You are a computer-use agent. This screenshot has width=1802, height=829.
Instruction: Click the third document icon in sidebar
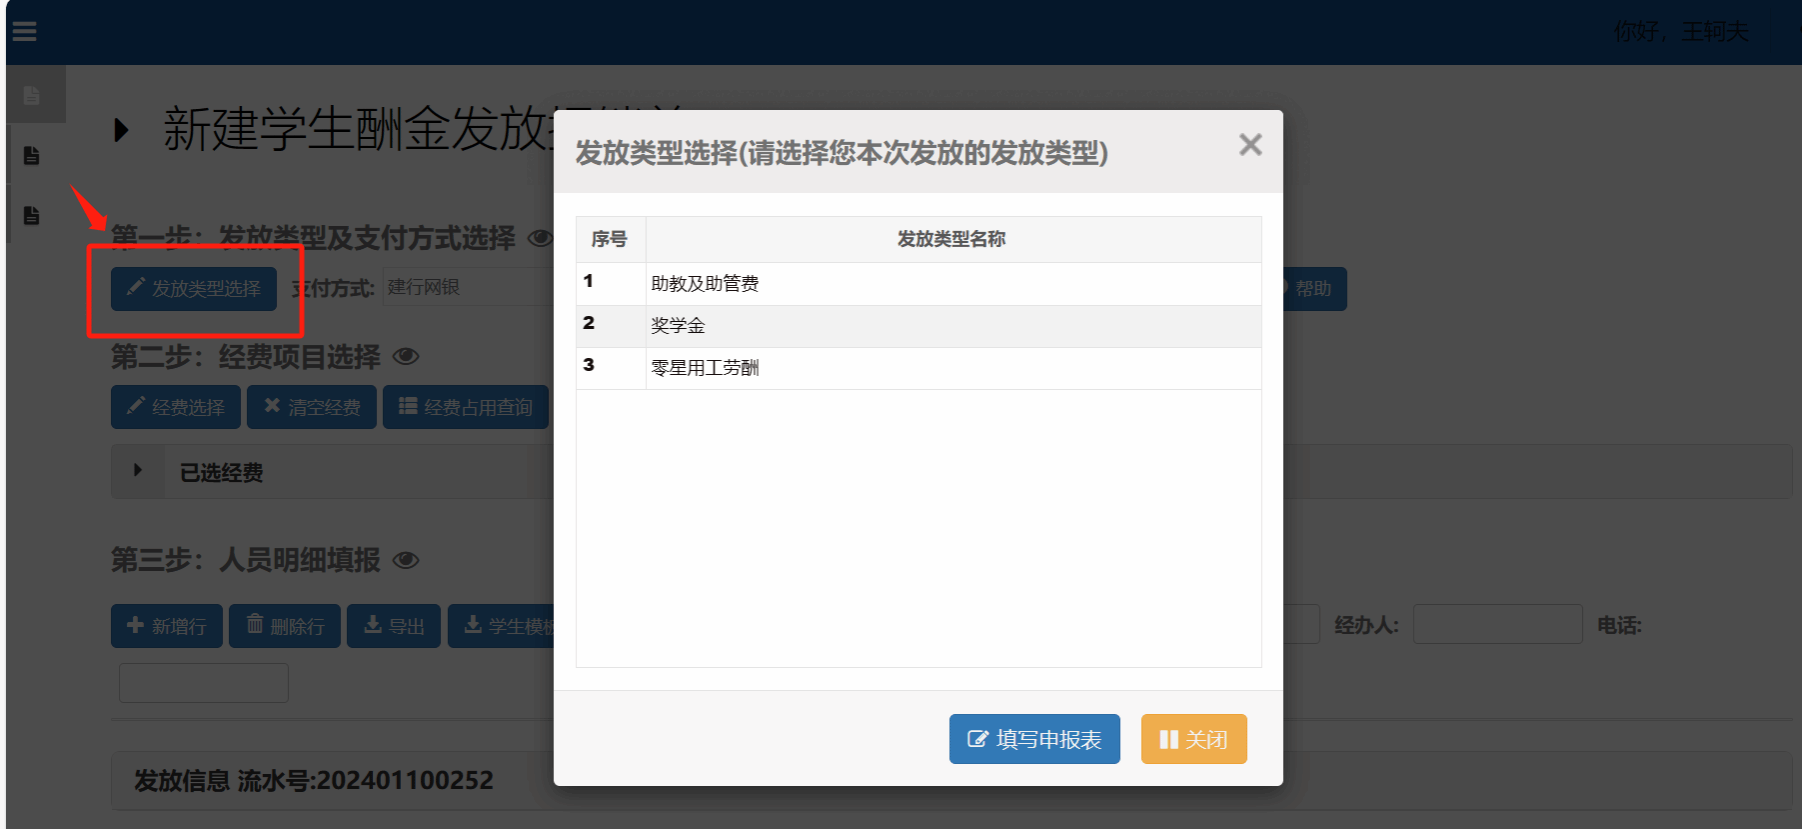pos(32,216)
